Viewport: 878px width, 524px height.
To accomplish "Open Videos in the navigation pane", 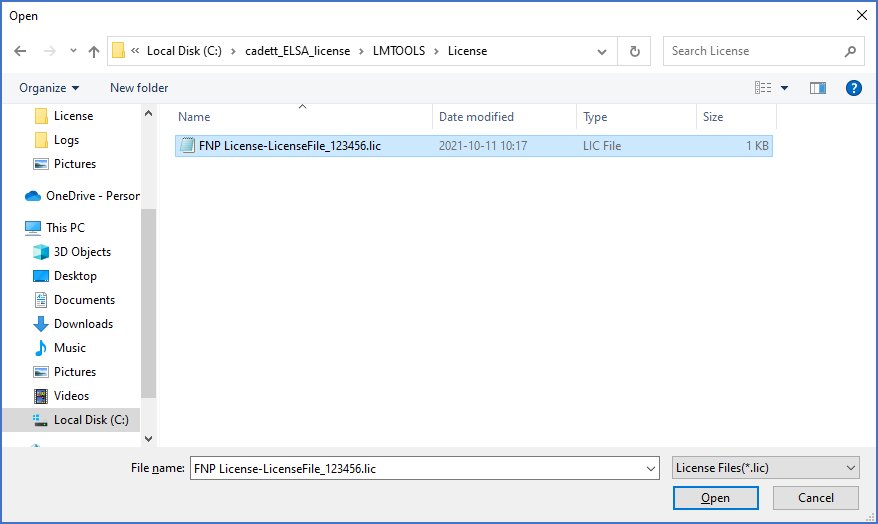I will 71,396.
